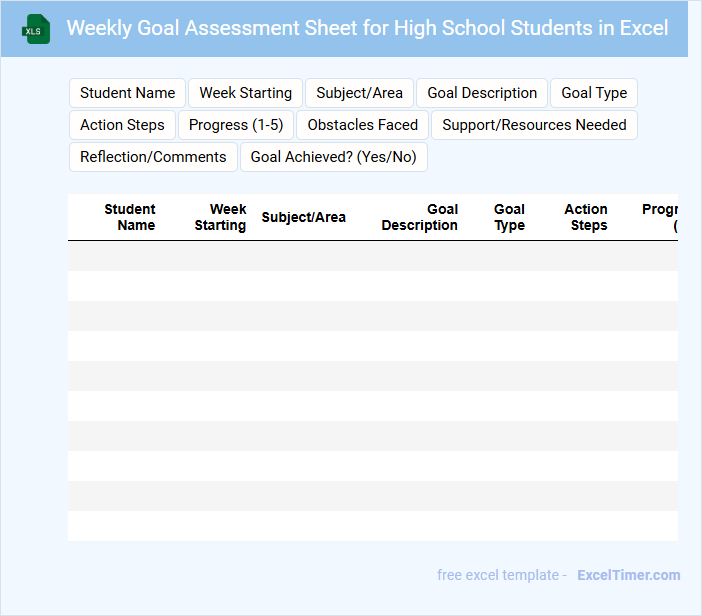Click the Support/Resources Needed tag
This screenshot has height=616, width=702.
534,125
